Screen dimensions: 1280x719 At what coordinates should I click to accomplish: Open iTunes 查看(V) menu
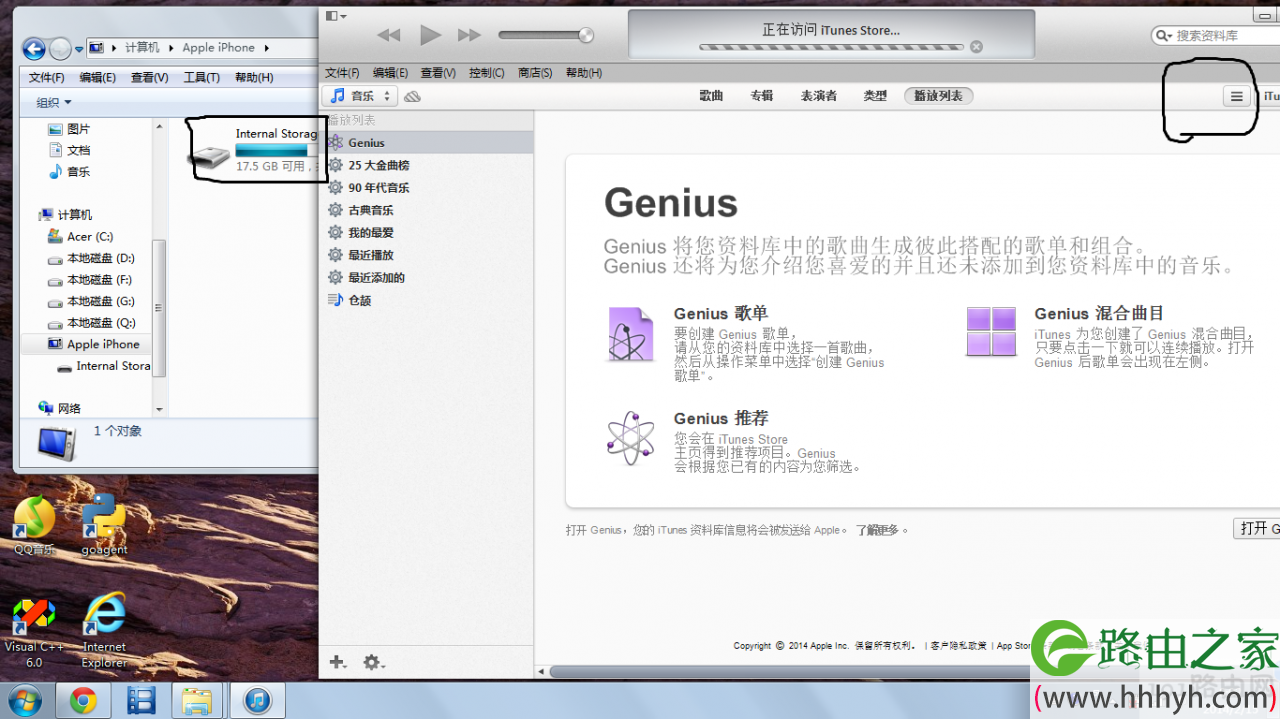438,73
